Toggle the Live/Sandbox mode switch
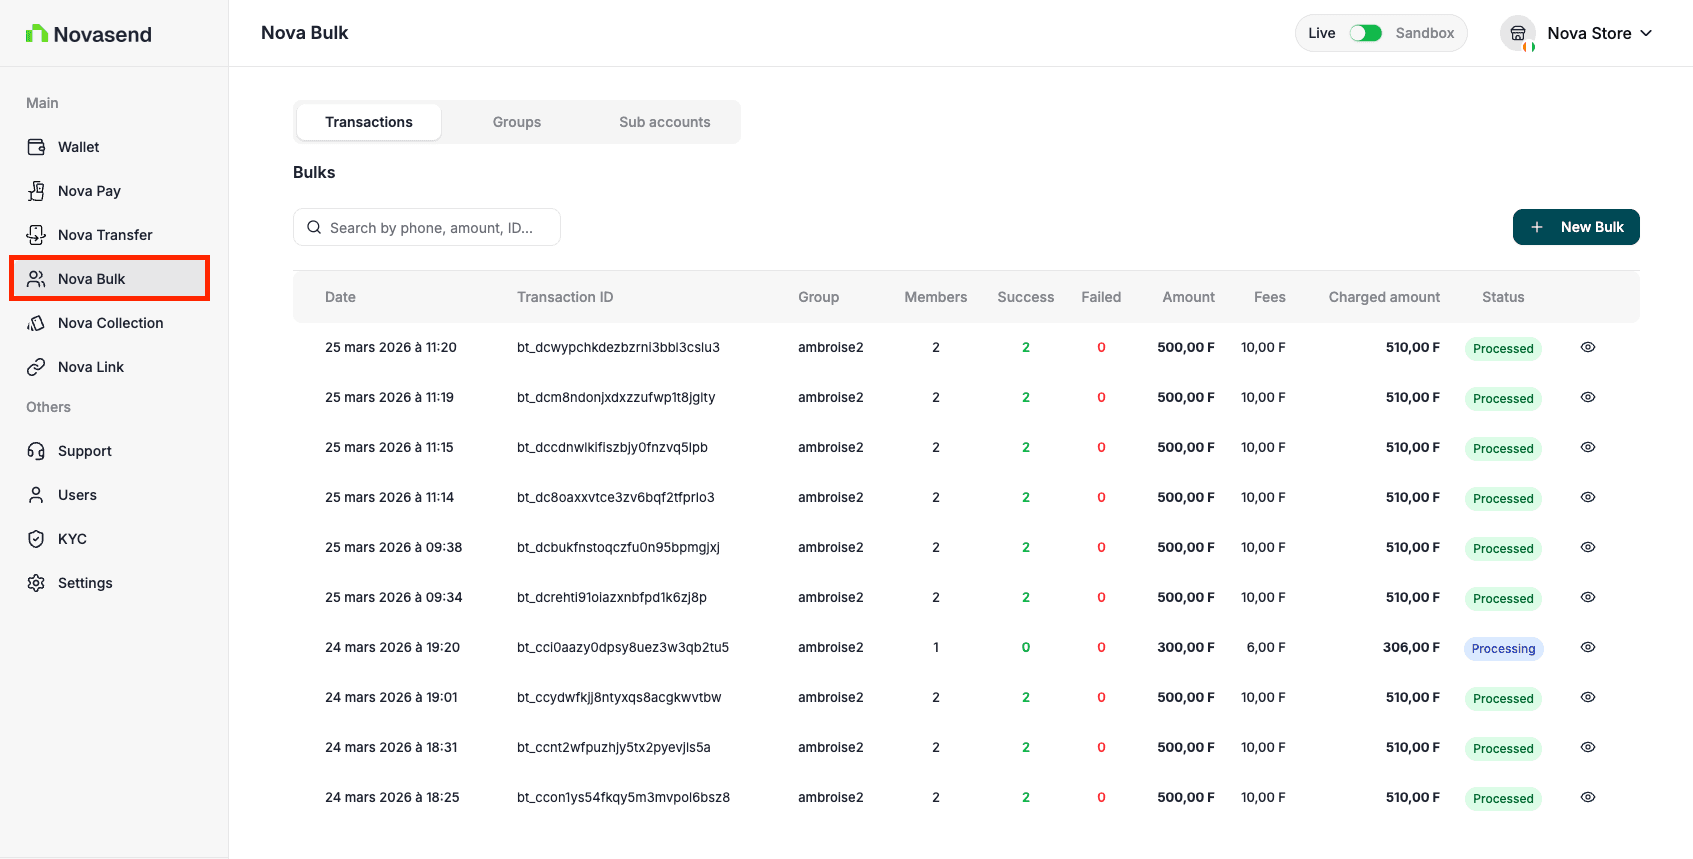 [x=1365, y=33]
